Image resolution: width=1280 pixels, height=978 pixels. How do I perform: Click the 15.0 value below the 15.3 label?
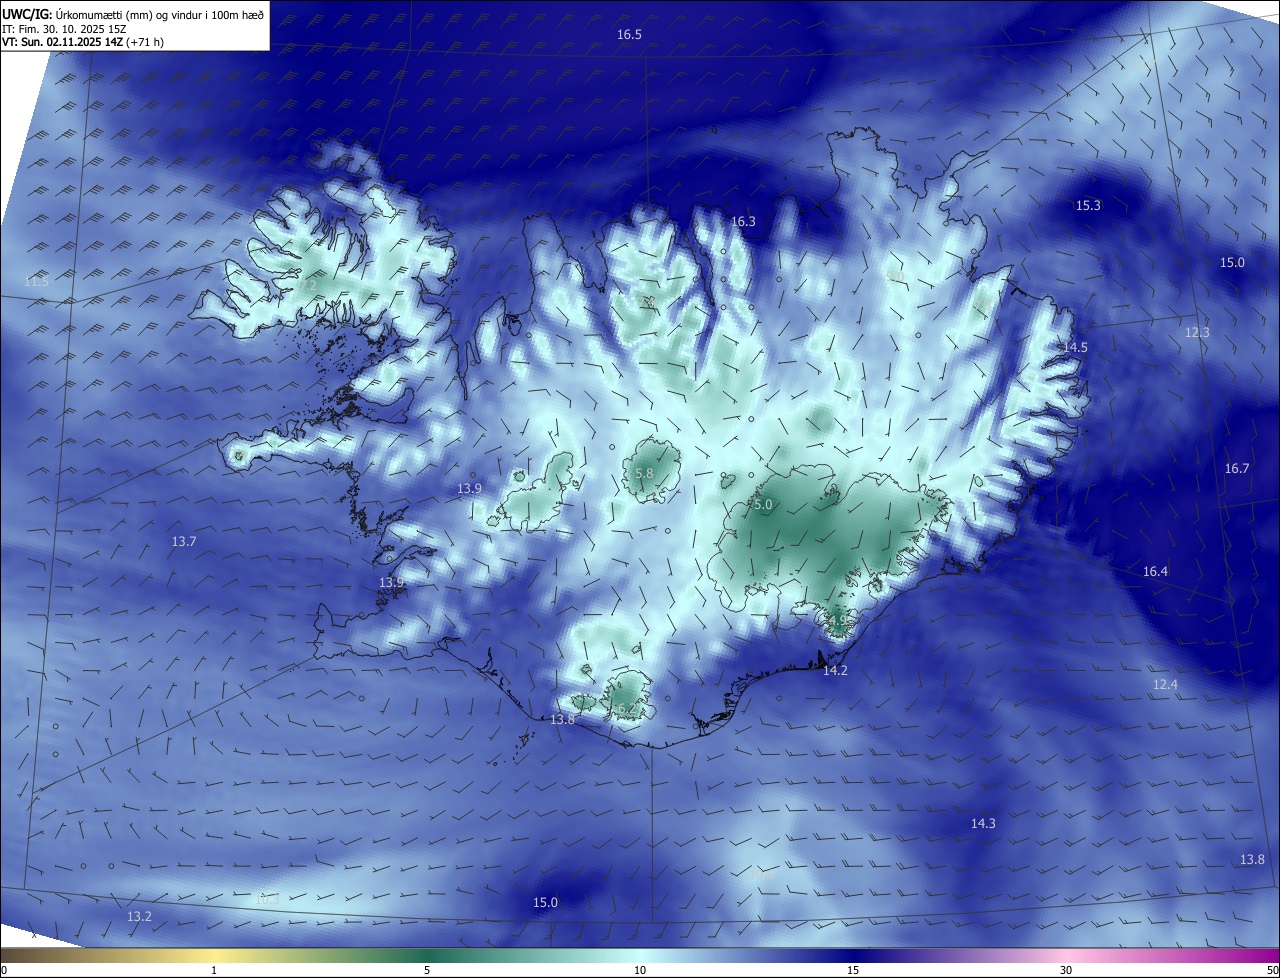1232,262
